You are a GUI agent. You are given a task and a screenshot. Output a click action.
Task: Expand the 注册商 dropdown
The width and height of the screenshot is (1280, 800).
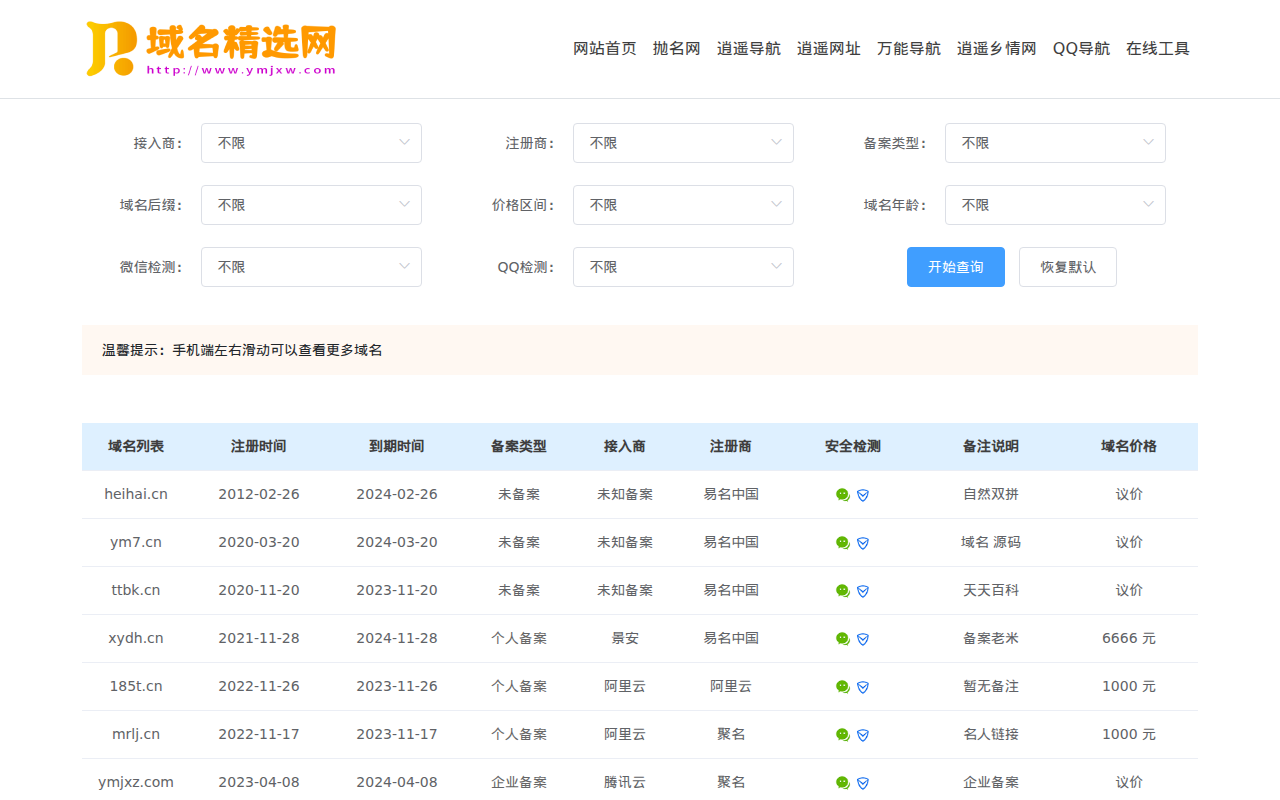pyautogui.click(x=683, y=143)
